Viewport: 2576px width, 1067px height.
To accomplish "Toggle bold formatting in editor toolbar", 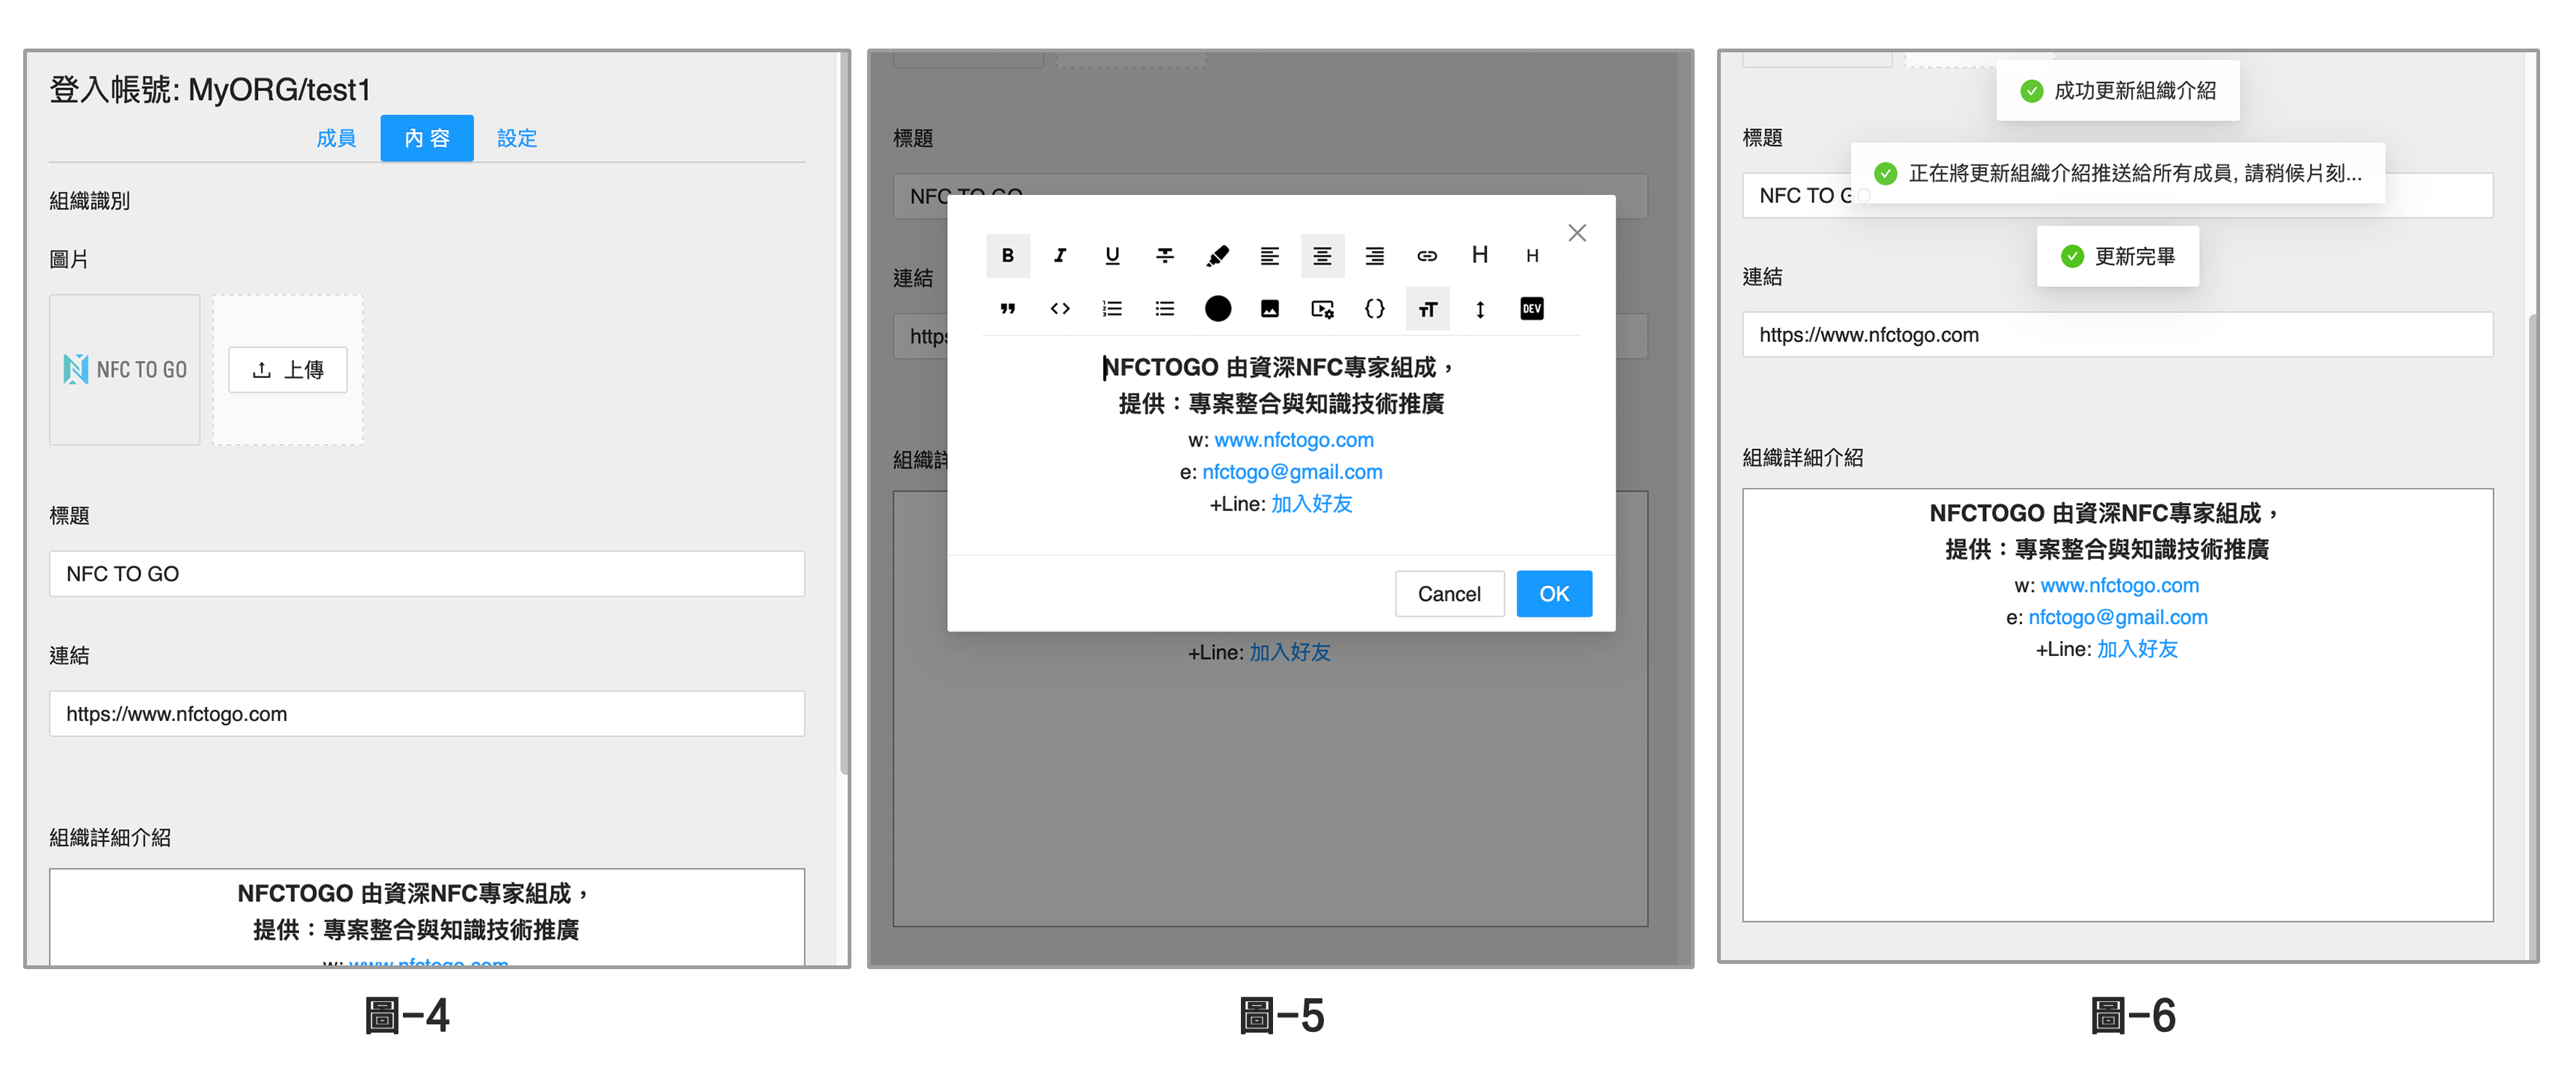I will (x=1007, y=256).
